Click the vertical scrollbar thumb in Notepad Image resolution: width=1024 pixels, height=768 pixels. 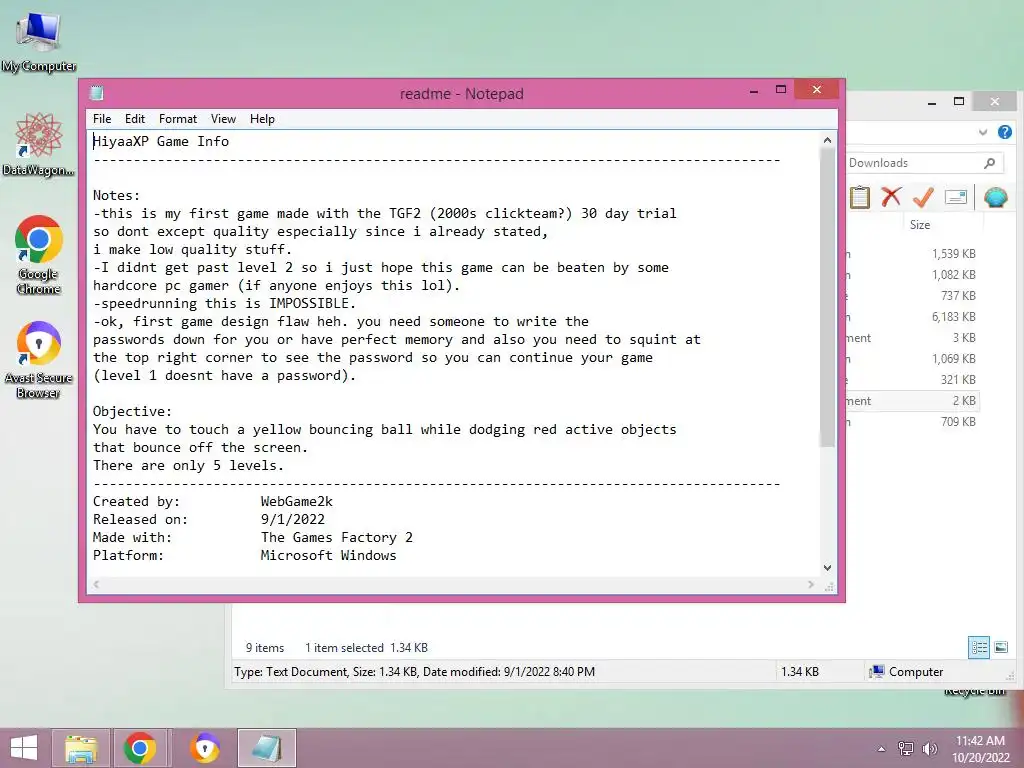(827, 298)
